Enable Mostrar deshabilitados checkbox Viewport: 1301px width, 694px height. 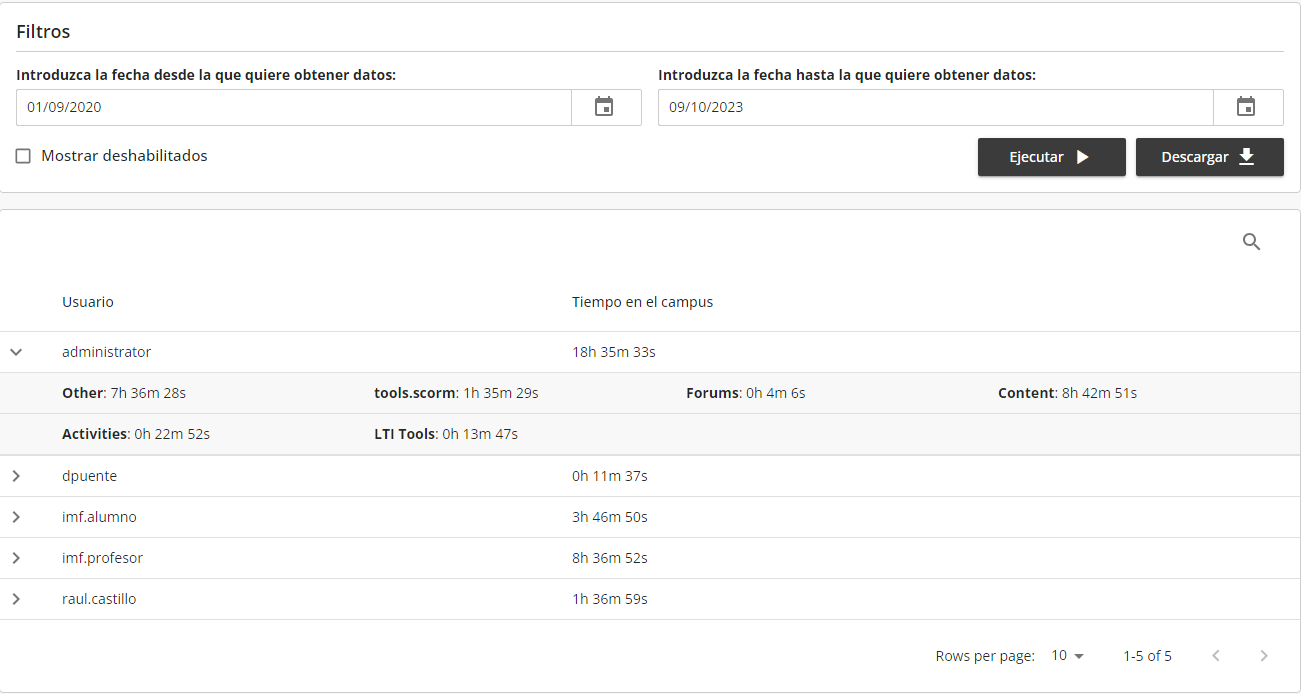23,156
